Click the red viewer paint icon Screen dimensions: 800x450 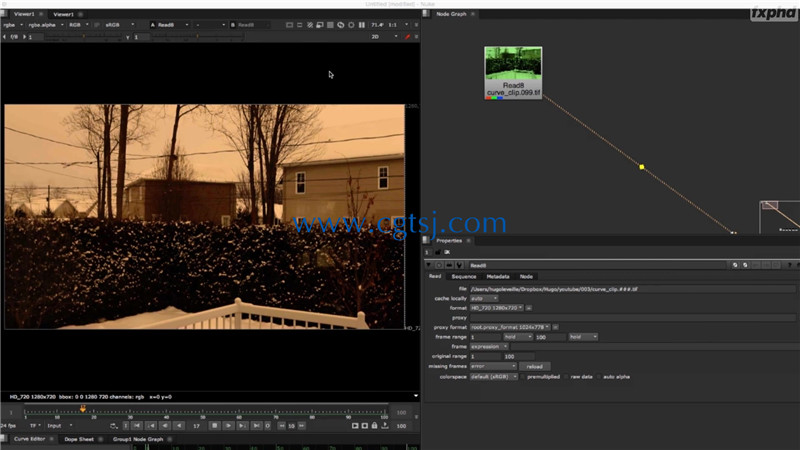(x=407, y=37)
